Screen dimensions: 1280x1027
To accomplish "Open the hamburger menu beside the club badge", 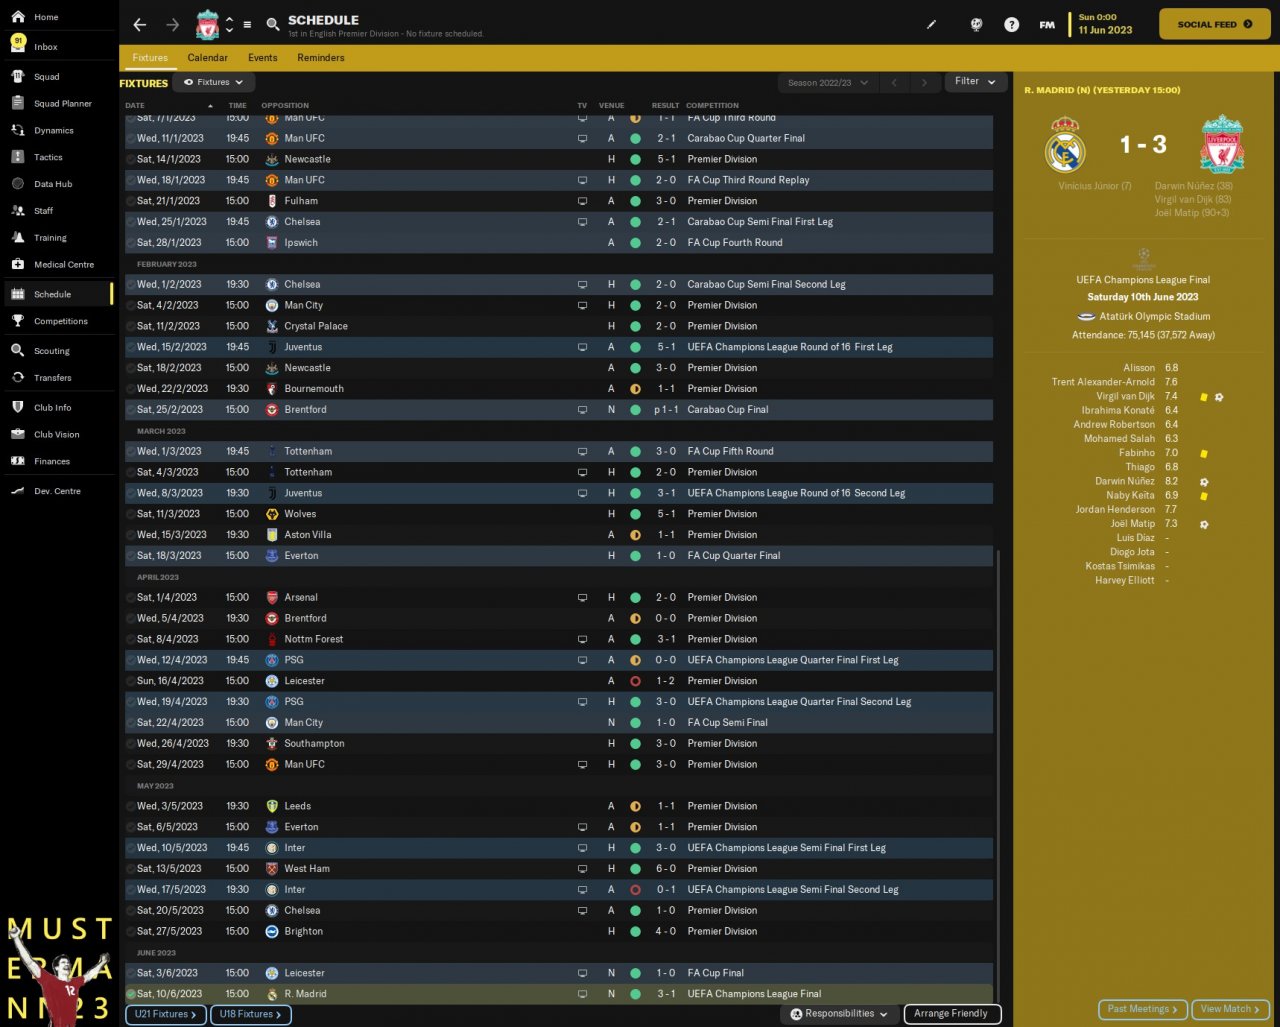I will tap(247, 24).
